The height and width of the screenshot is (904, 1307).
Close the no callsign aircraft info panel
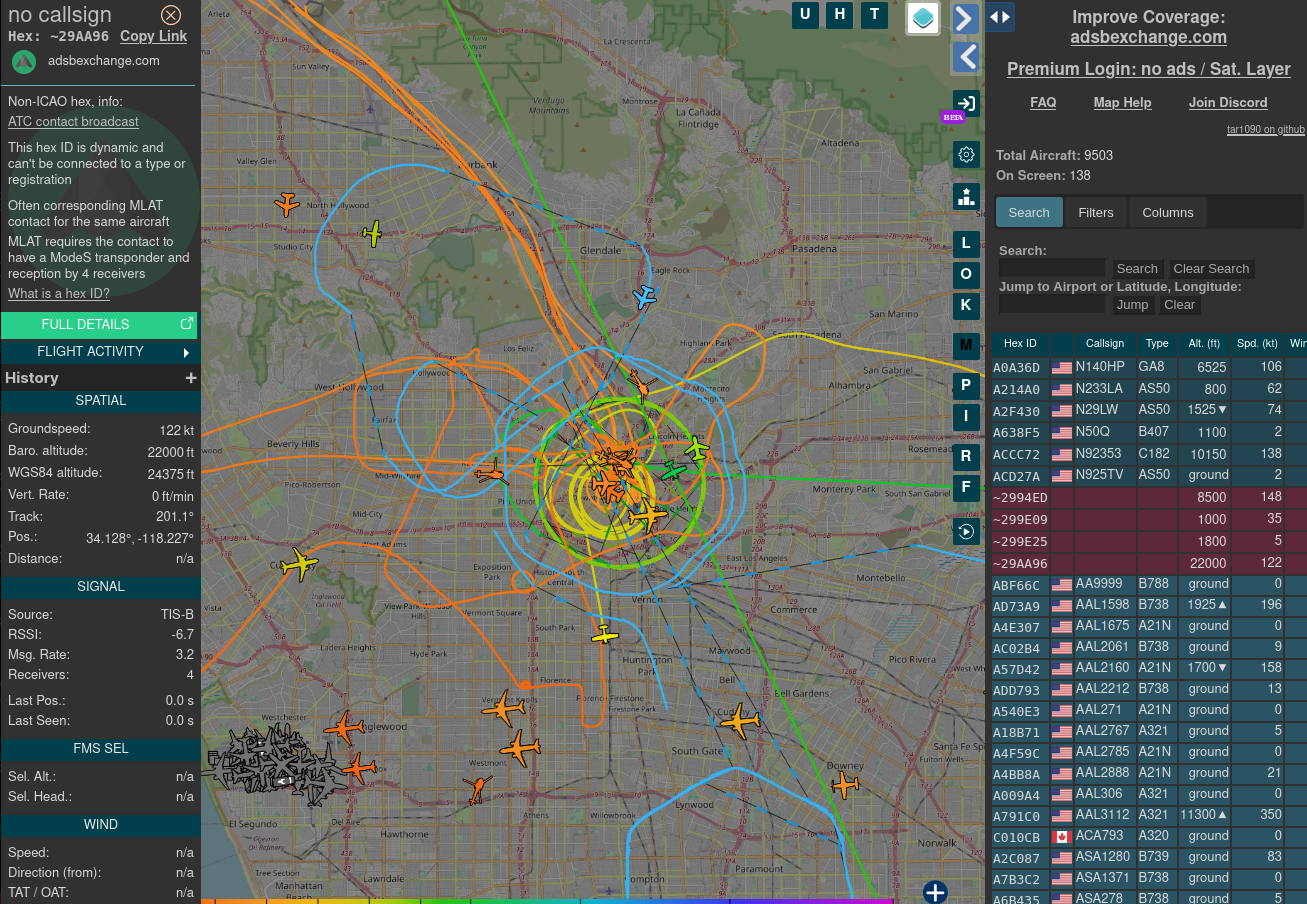click(x=171, y=14)
